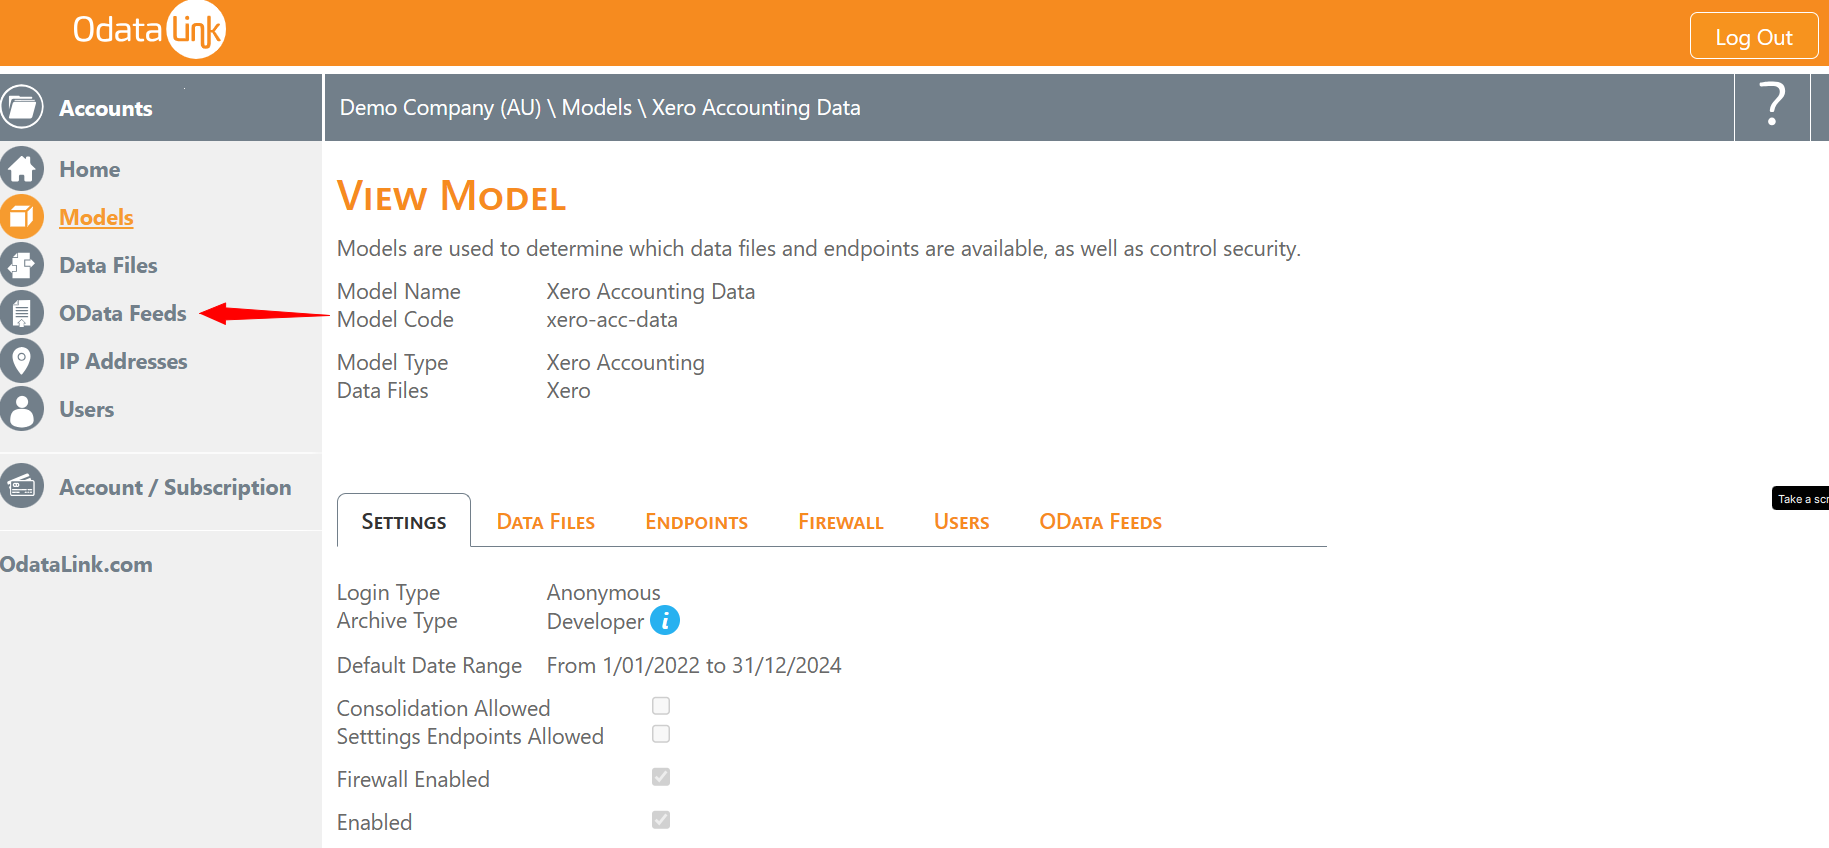1829x848 pixels.
Task: Open the Developer info tooltip icon
Action: point(666,620)
